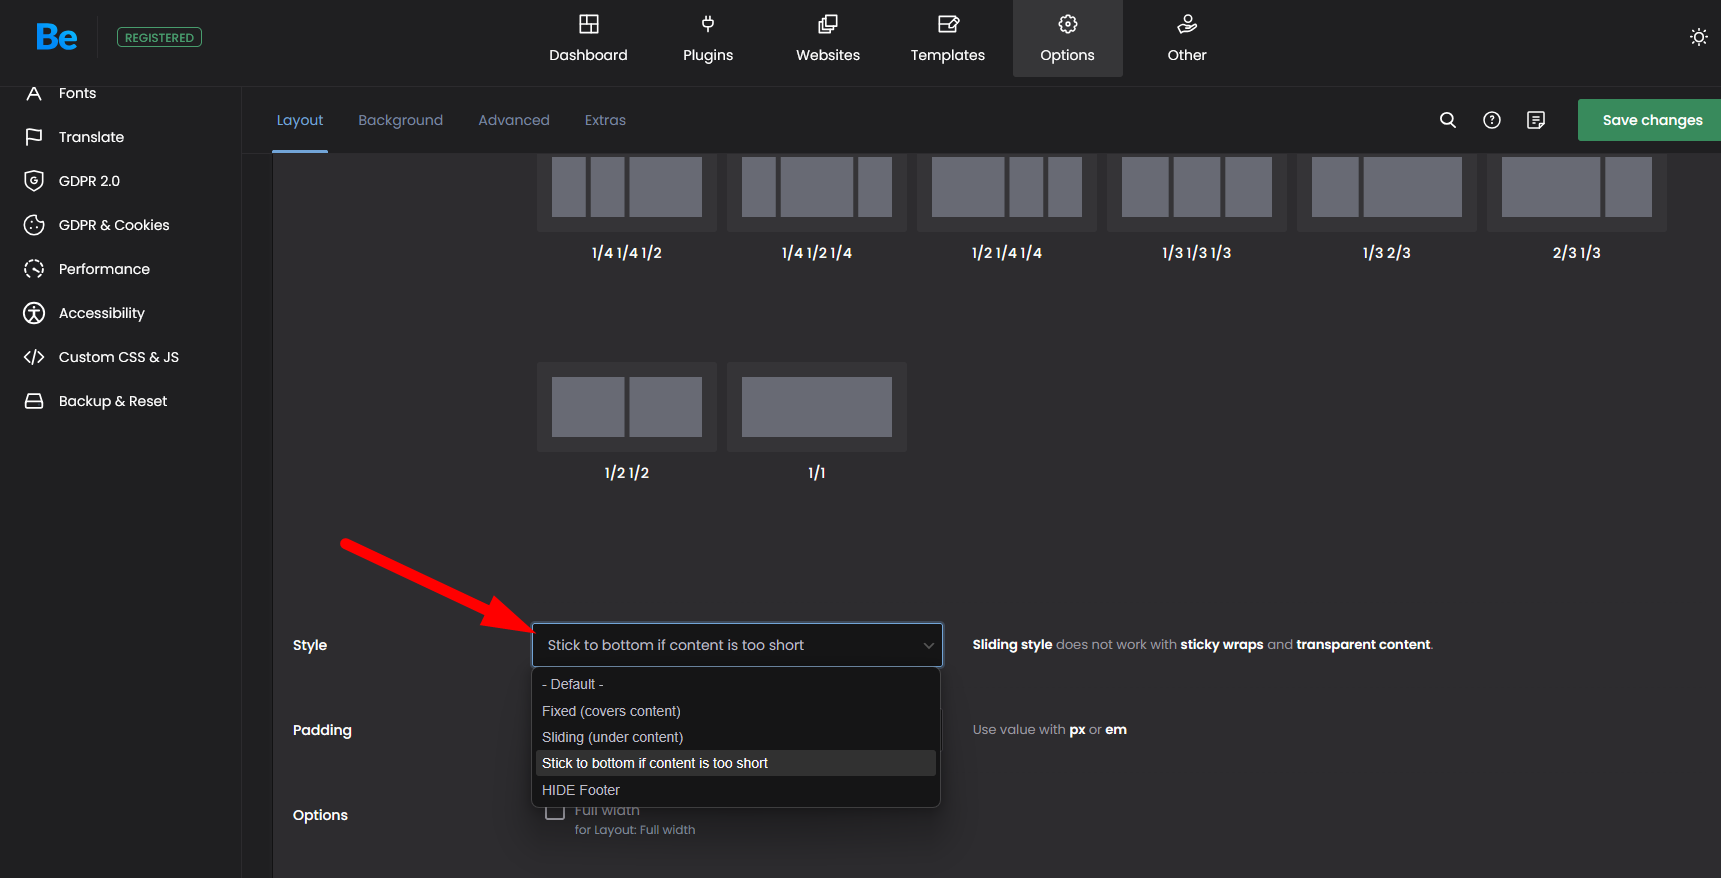
Task: Switch to the Background tab
Action: (400, 120)
